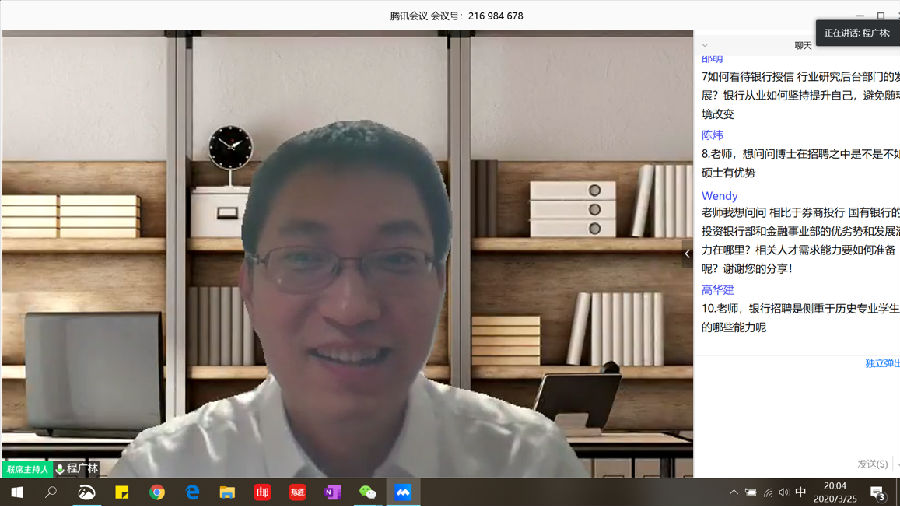Open WeChat from the taskbar
Image resolution: width=900 pixels, height=506 pixels.
point(367,492)
